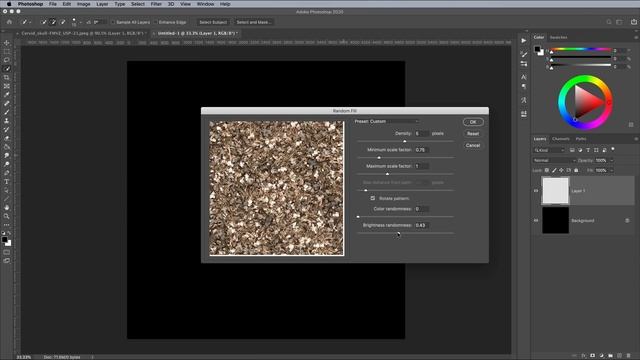
Task: Select the Gradient tool
Action: [7, 147]
